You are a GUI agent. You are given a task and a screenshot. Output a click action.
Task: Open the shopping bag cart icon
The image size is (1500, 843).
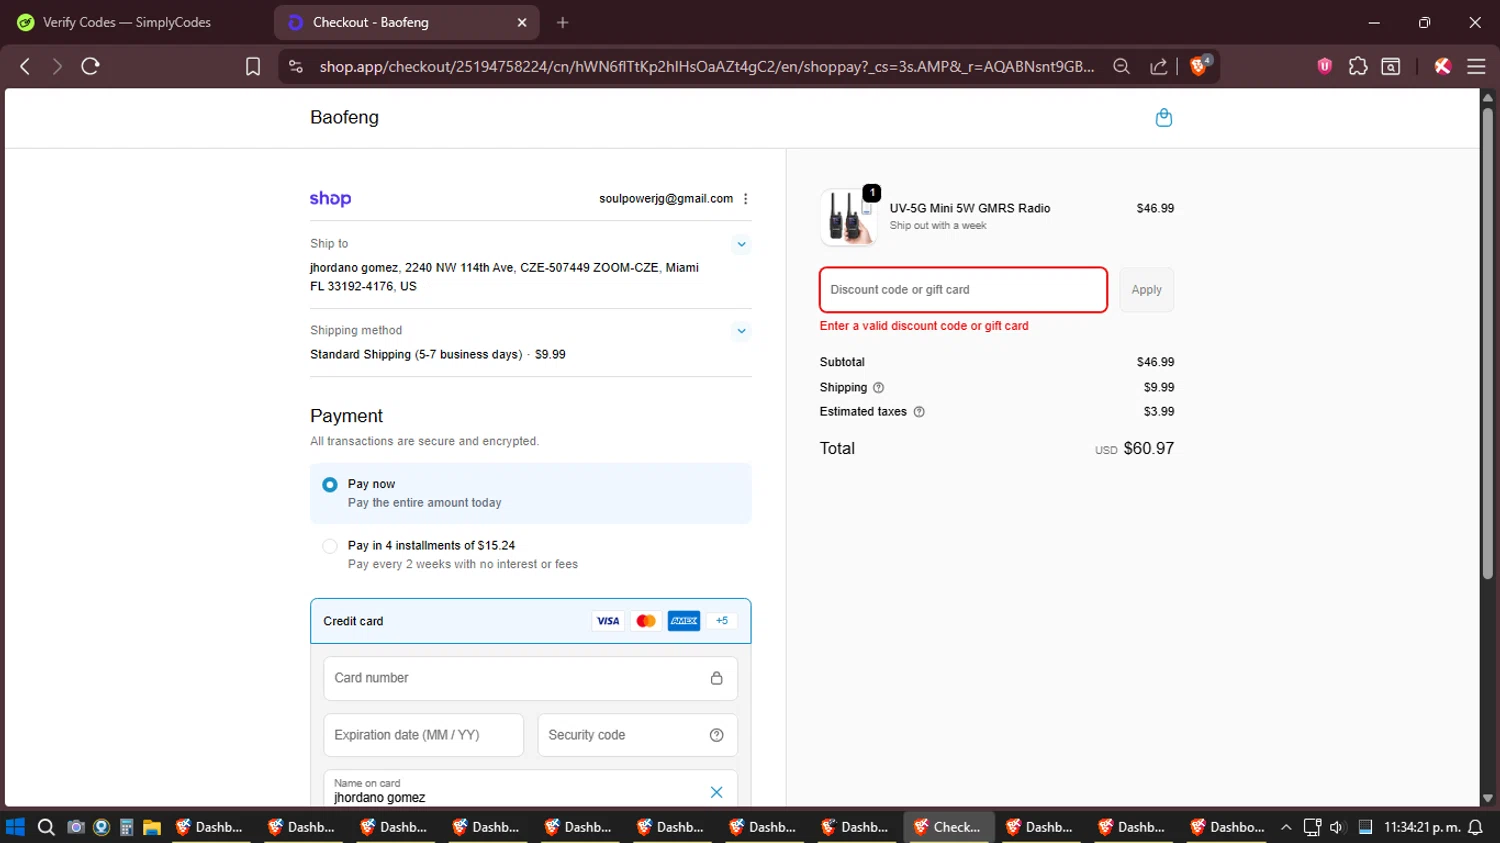(1164, 117)
